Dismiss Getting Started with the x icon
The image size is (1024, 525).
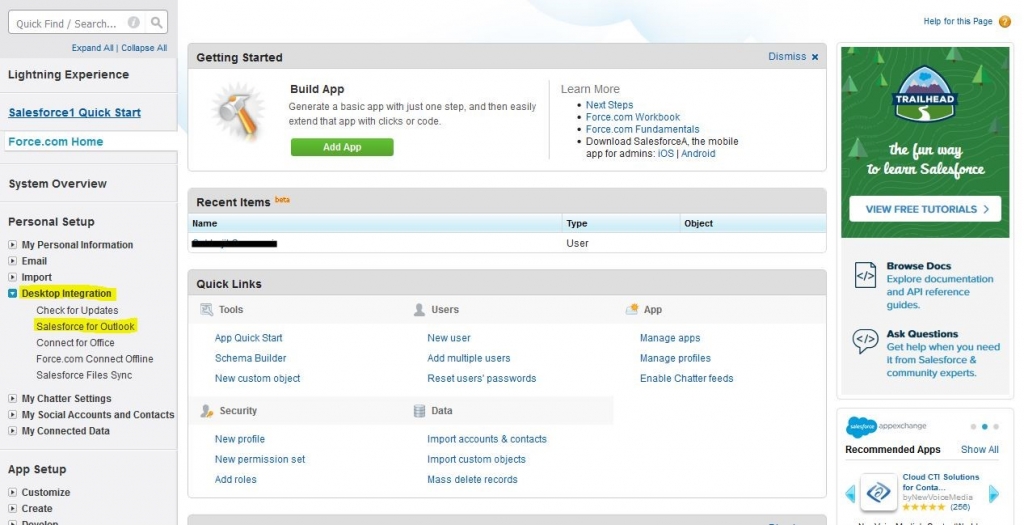tap(814, 57)
